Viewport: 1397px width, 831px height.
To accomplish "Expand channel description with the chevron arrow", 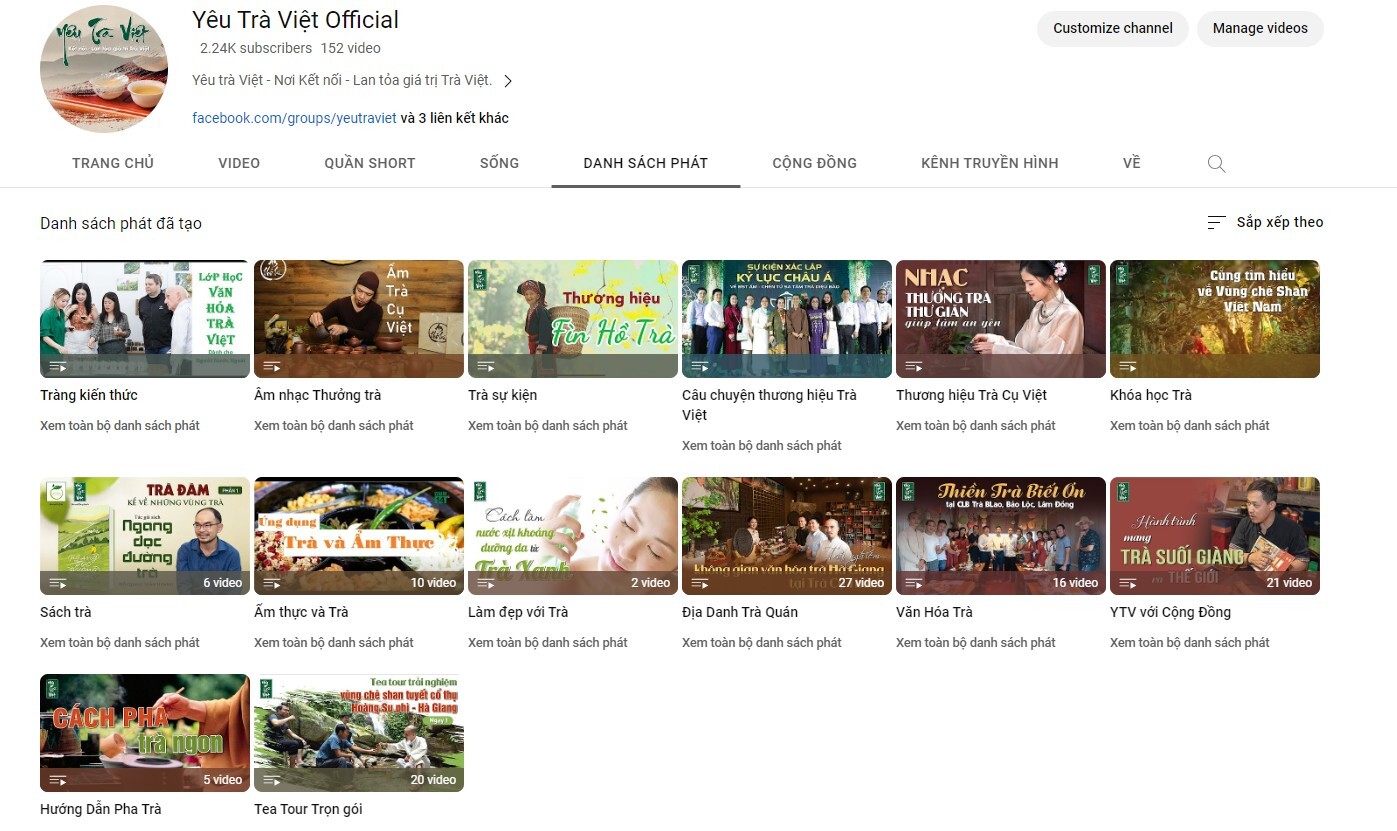I will 508,81.
